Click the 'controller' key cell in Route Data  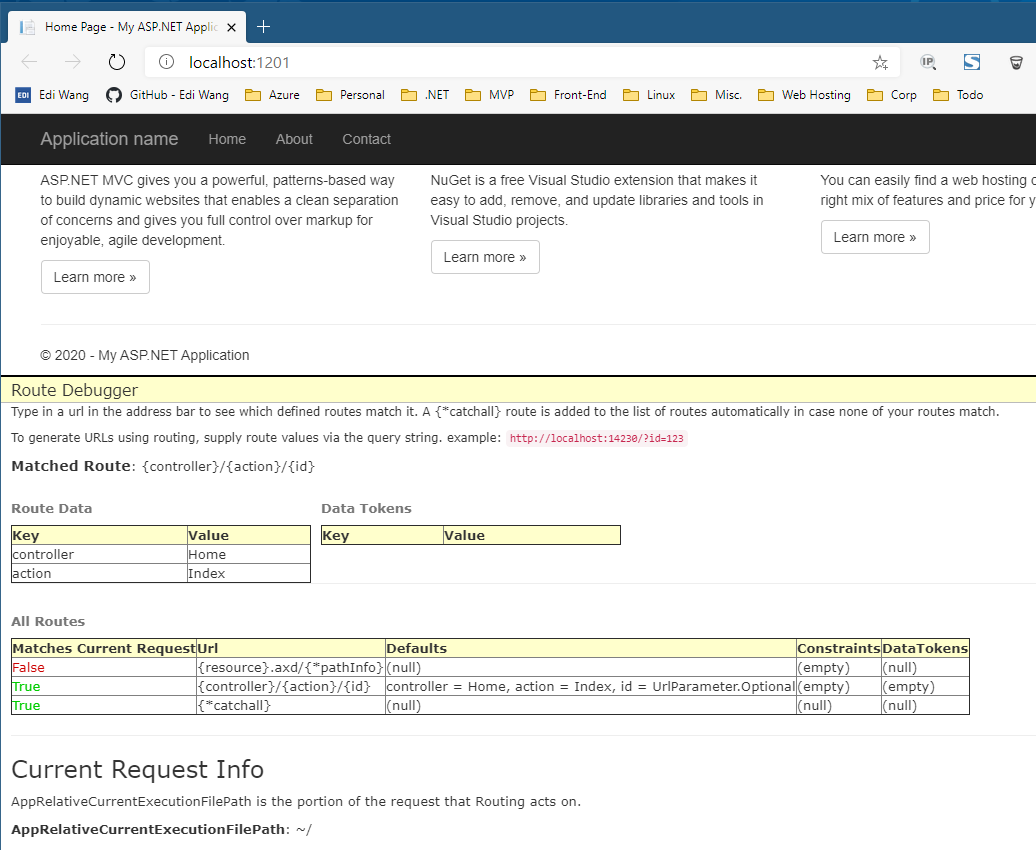(99, 555)
